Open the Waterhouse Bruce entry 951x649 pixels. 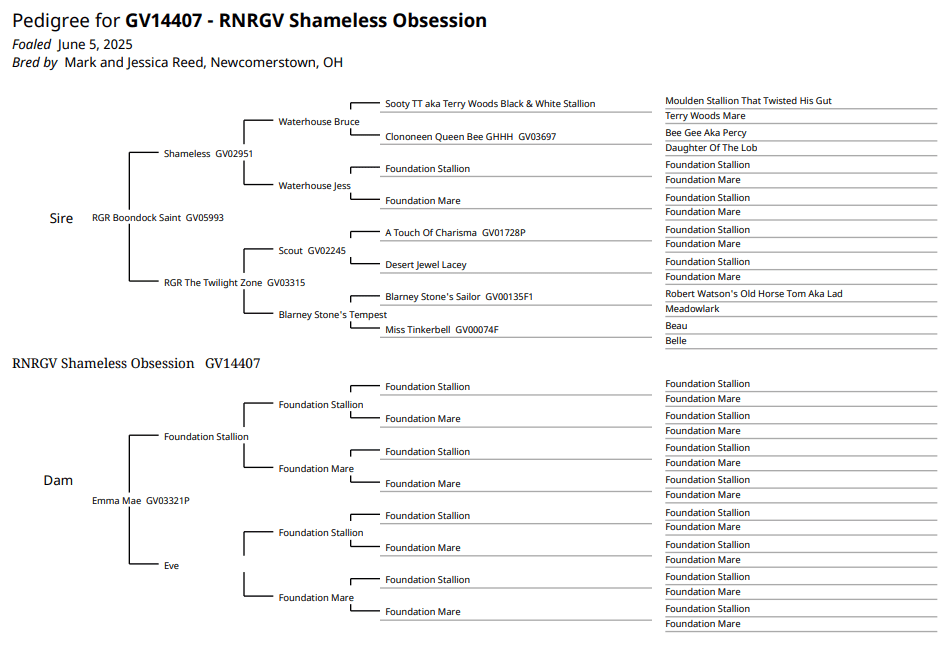pyautogui.click(x=318, y=122)
